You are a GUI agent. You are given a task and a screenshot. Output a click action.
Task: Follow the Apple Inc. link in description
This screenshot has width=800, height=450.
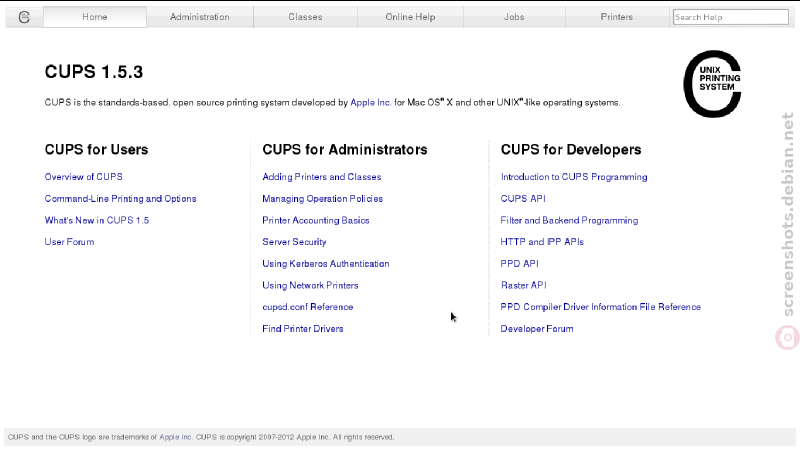coord(370,103)
